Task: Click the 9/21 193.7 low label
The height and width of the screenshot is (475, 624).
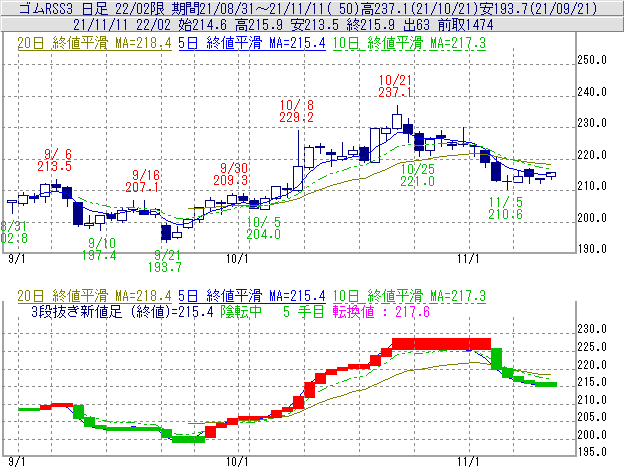Action: [x=165, y=261]
